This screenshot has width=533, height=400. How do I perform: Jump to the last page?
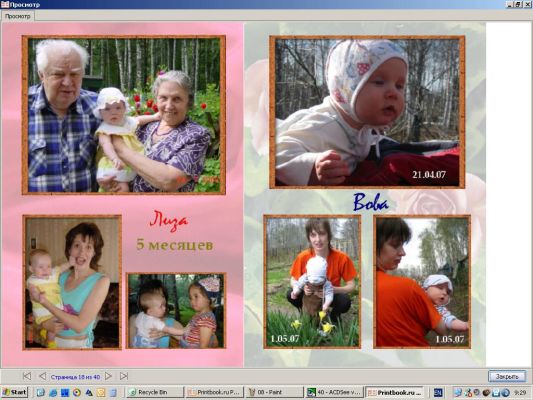(124, 376)
